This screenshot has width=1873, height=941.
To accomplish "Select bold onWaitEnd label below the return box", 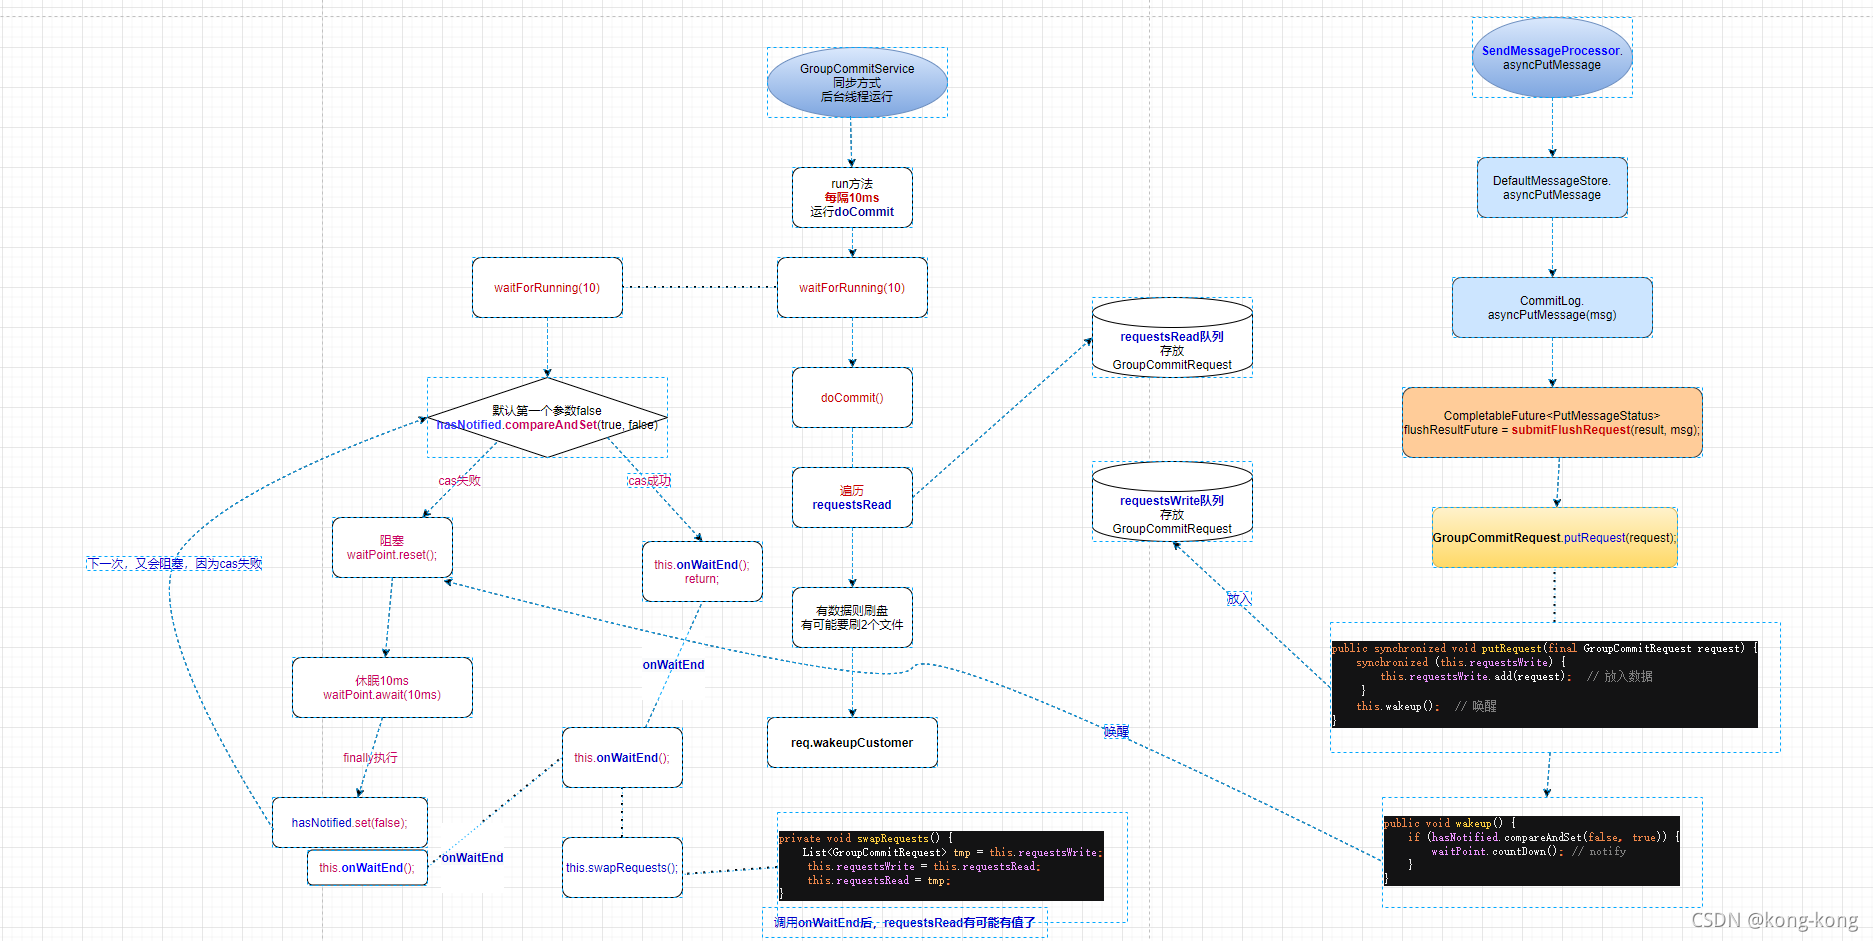I will [673, 665].
